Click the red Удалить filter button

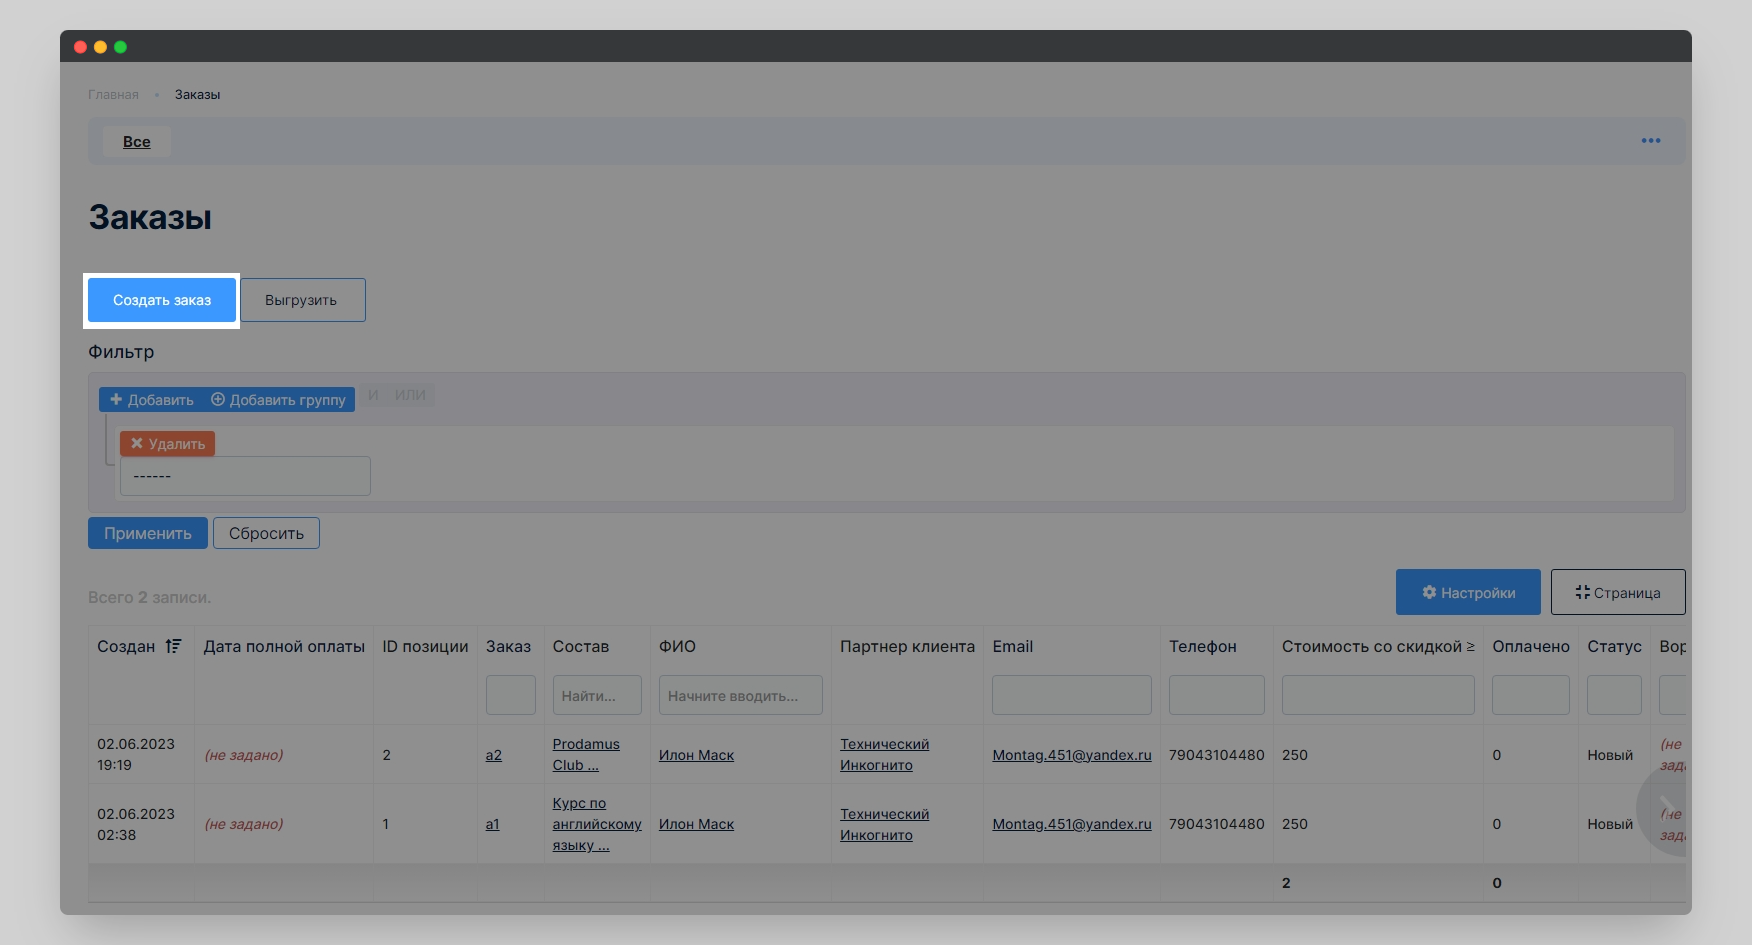pos(167,444)
